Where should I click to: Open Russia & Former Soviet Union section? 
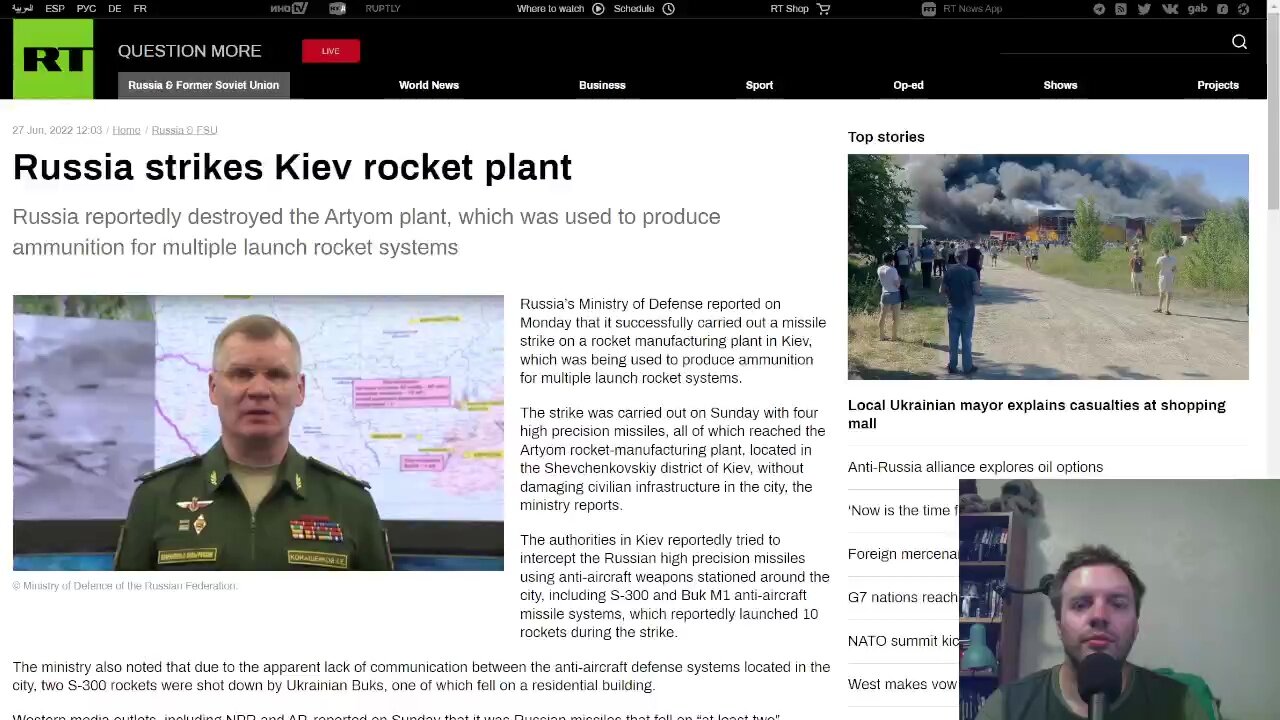(204, 85)
